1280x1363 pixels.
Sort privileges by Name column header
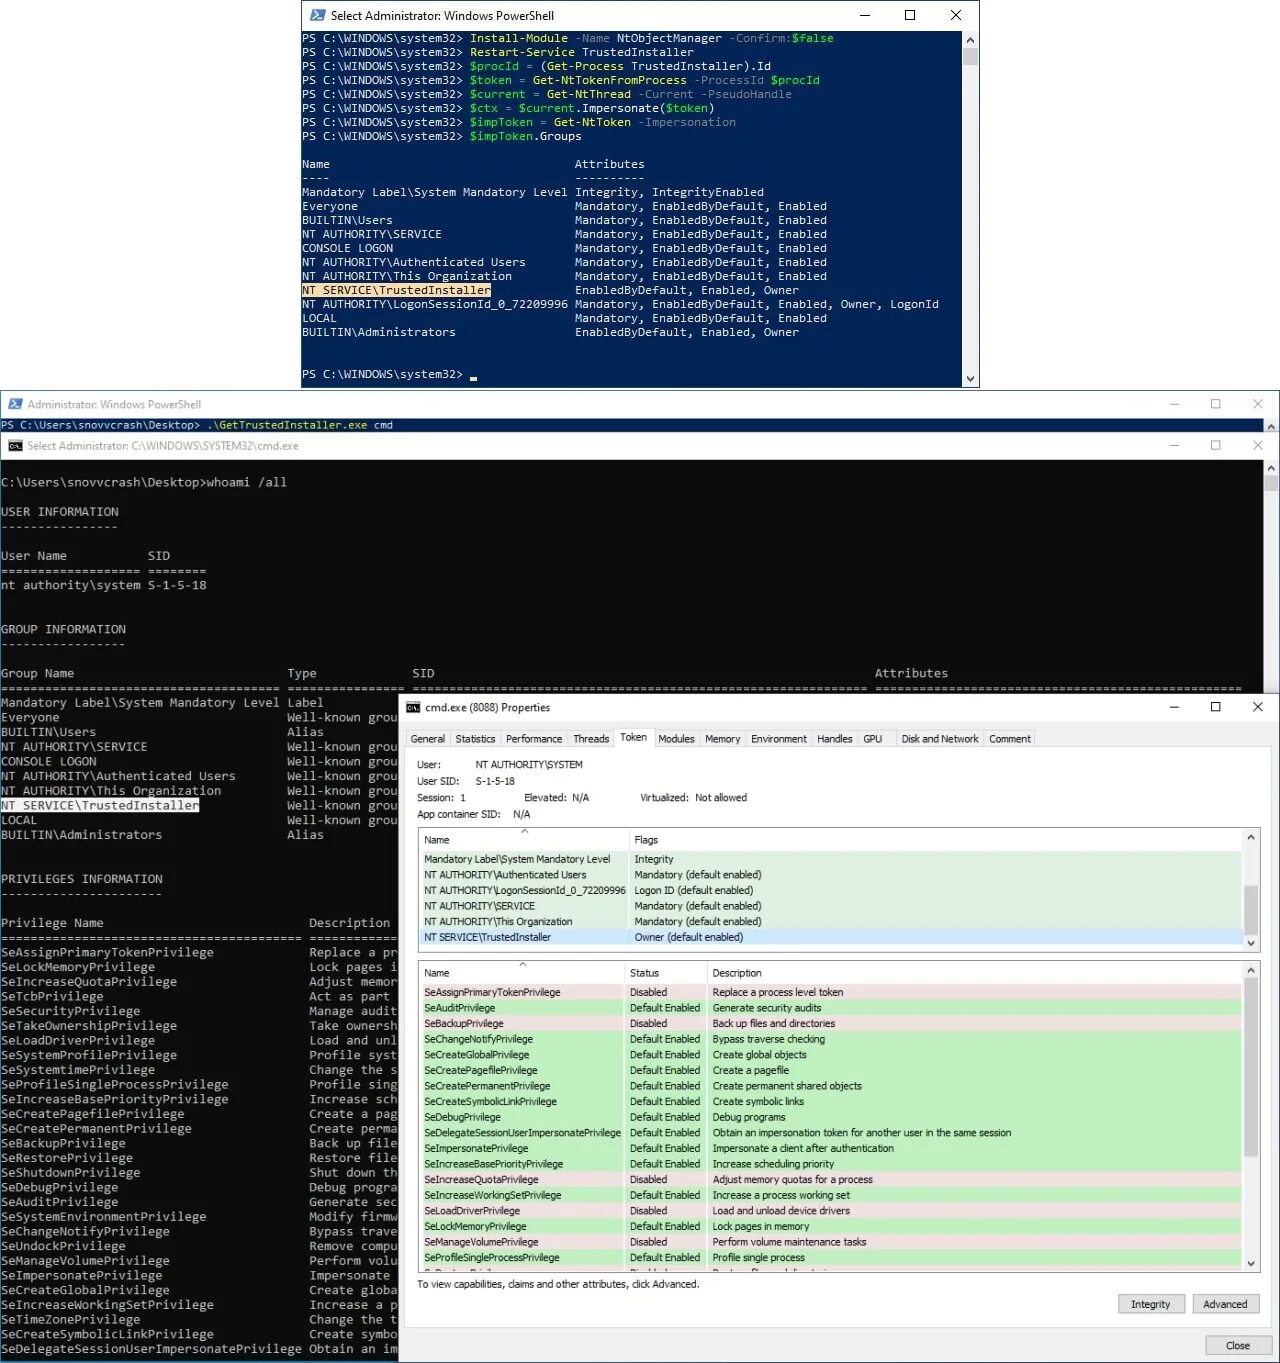pyautogui.click(x=522, y=973)
